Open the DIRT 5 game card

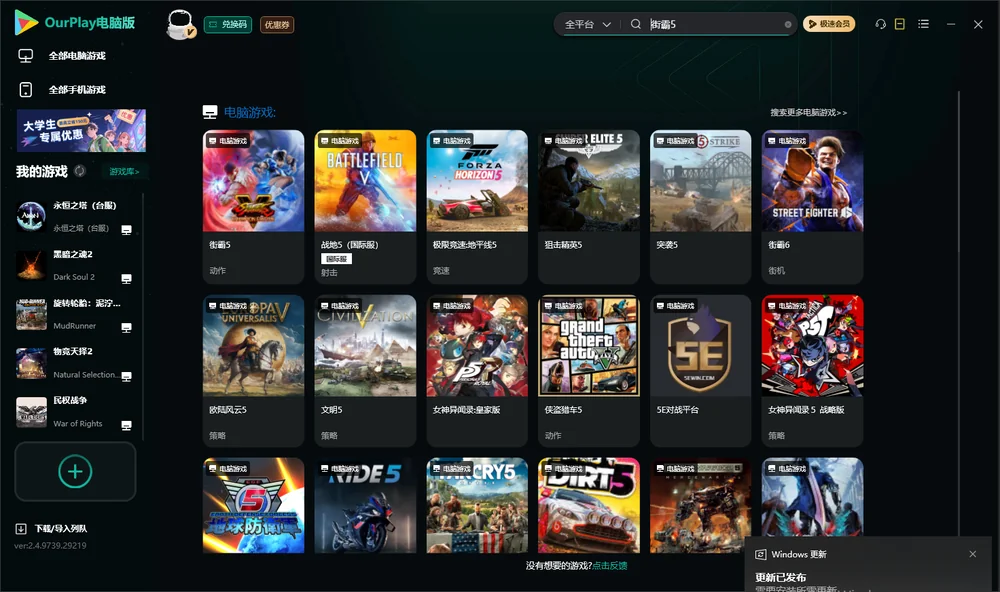point(589,505)
